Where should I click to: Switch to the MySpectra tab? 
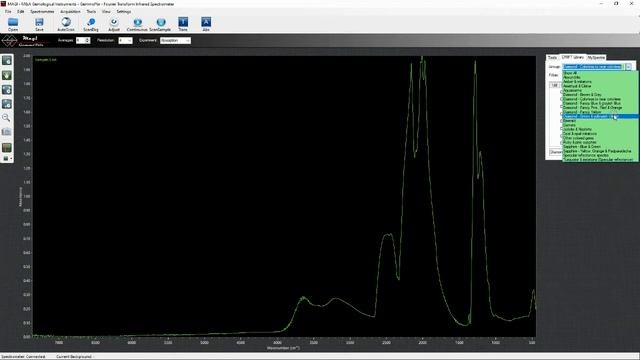(596, 58)
